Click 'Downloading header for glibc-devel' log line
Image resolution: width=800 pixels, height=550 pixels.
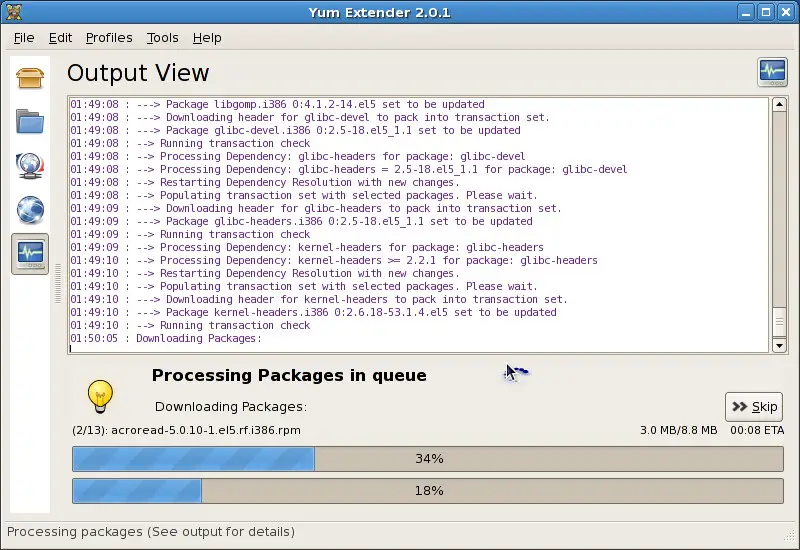pos(310,117)
